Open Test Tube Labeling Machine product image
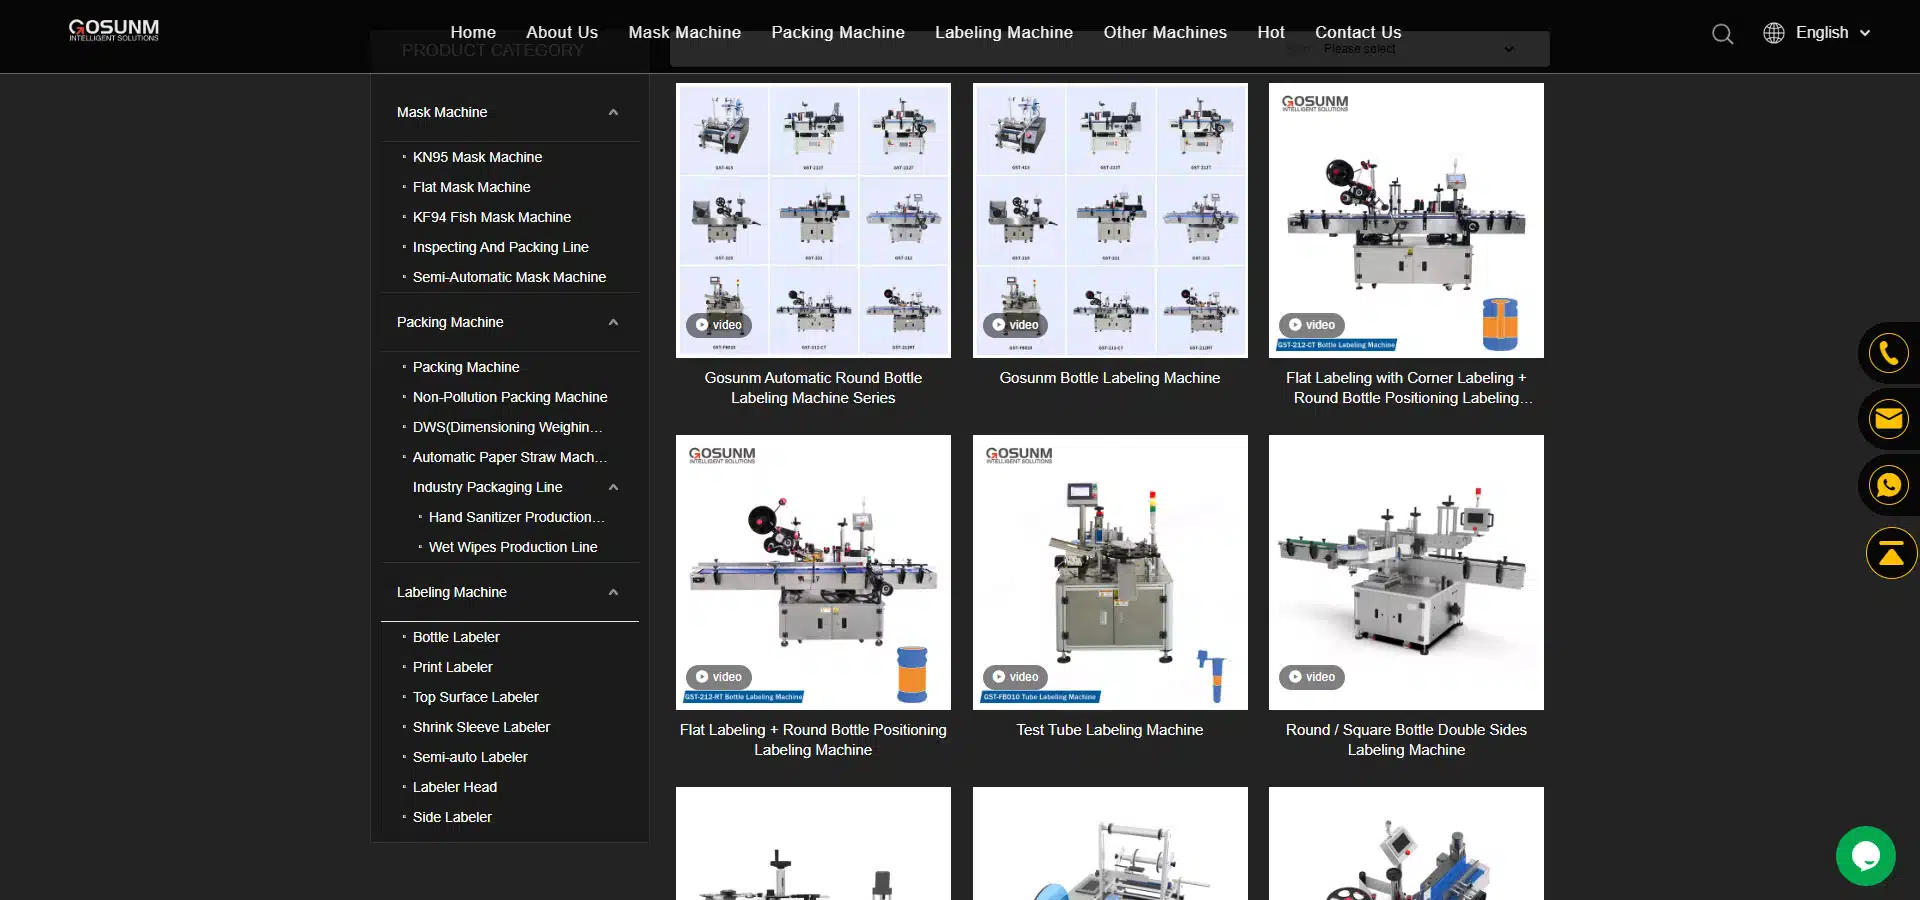The image size is (1920, 900). [1110, 572]
